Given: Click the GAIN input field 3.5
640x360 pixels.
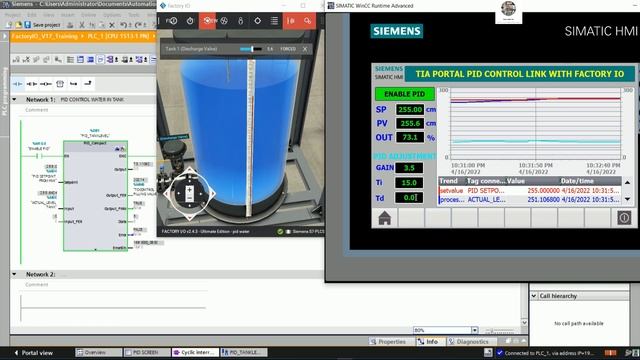Looking at the screenshot, I should click(x=409, y=168).
